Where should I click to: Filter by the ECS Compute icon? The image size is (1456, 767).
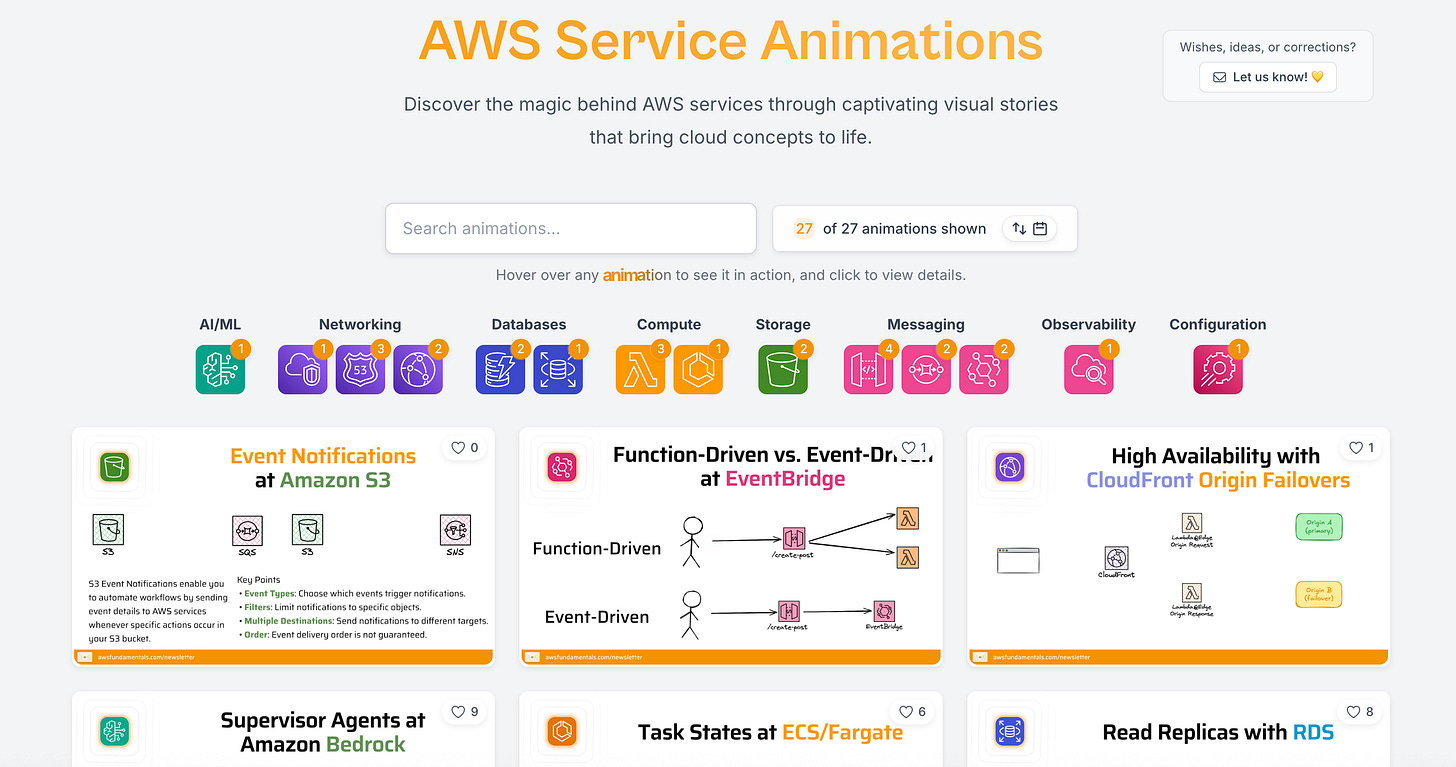pyautogui.click(x=698, y=369)
